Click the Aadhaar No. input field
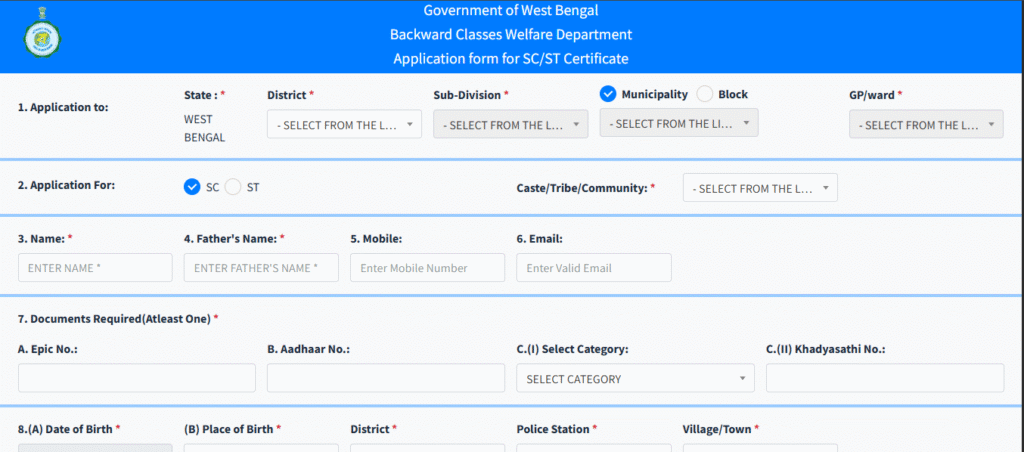Viewport: 1024px width, 452px height. (x=386, y=378)
